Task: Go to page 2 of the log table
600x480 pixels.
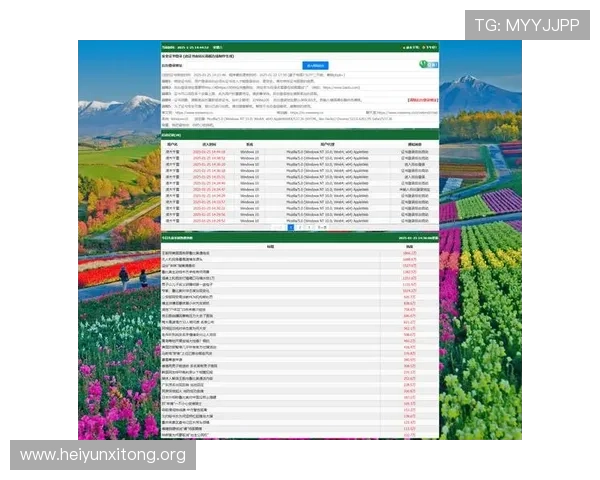Action: 300,227
